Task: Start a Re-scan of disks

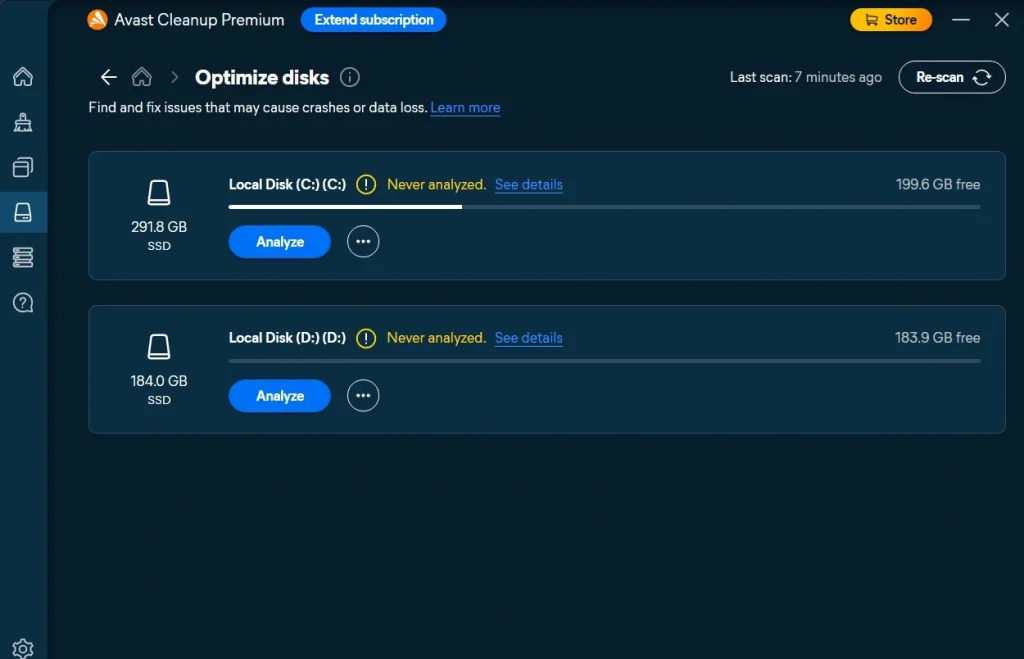Action: coord(952,77)
